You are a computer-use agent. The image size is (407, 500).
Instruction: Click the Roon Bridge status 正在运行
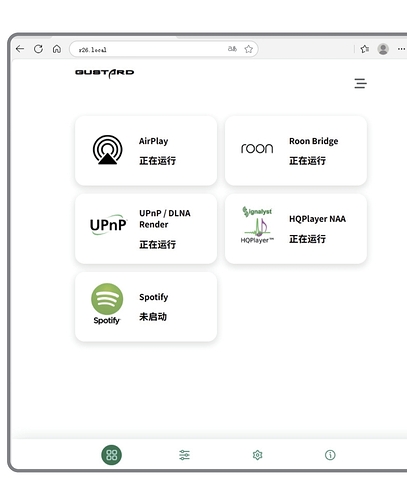point(307,161)
